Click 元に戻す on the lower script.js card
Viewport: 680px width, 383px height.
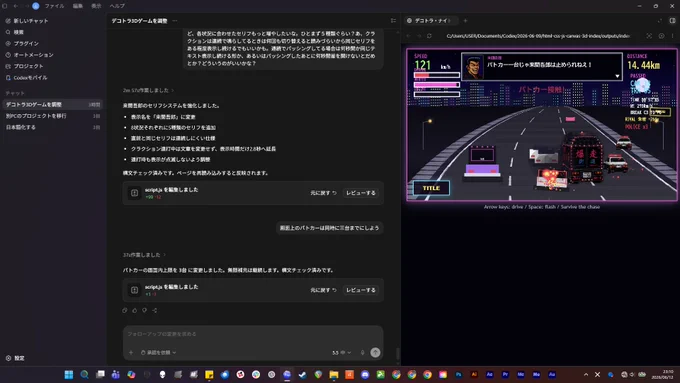pos(324,290)
